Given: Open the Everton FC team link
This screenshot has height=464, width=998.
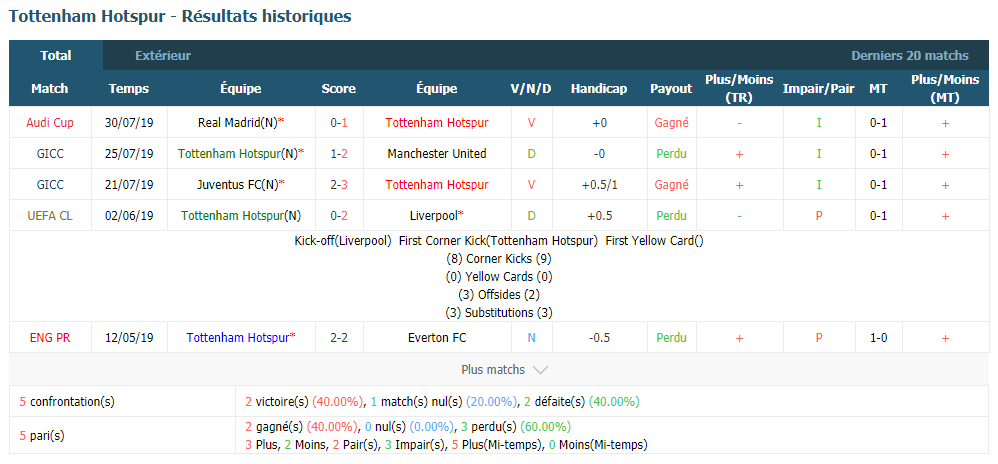Looking at the screenshot, I should click(x=437, y=338).
